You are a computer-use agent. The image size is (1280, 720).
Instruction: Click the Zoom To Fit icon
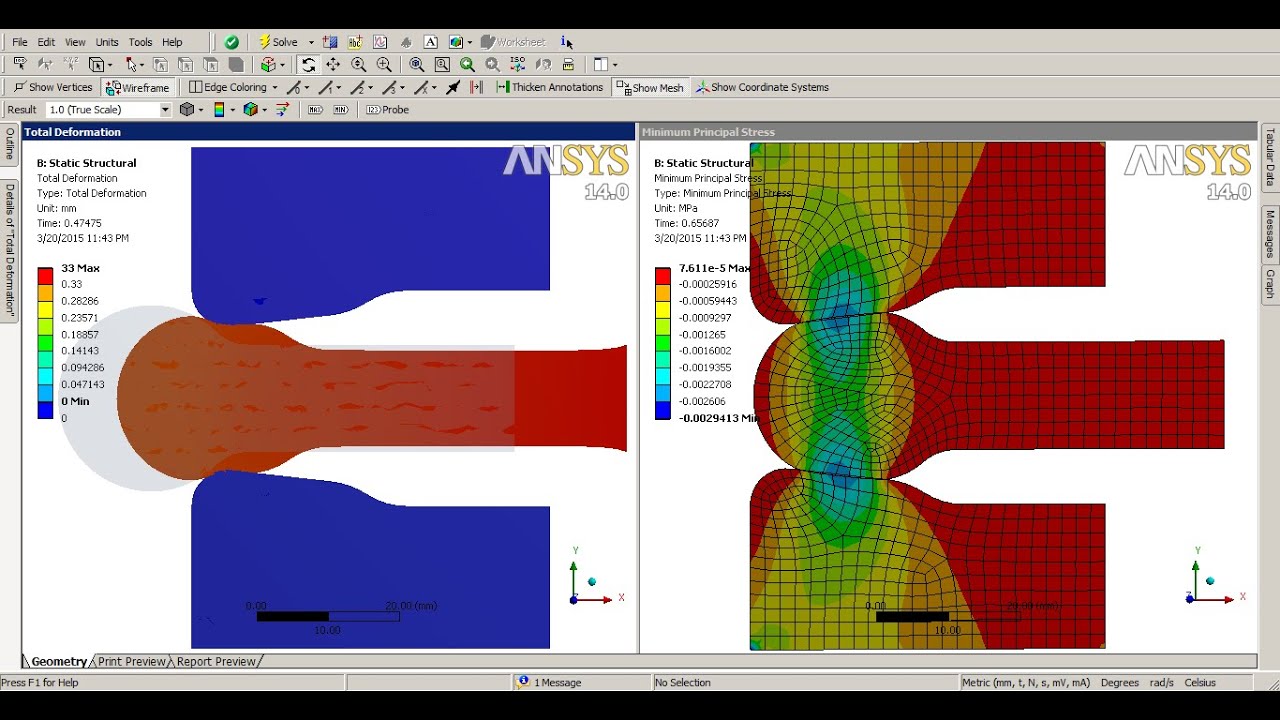point(416,64)
